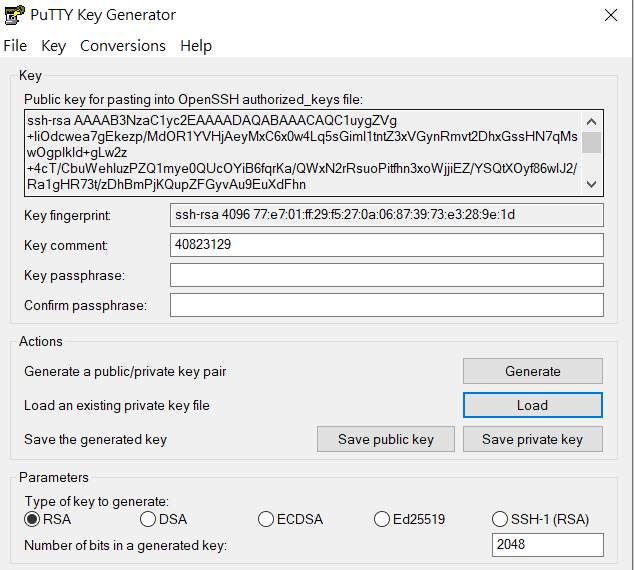The image size is (634, 570).
Task: Close the PuTTY Key Generator window
Action: click(611, 15)
